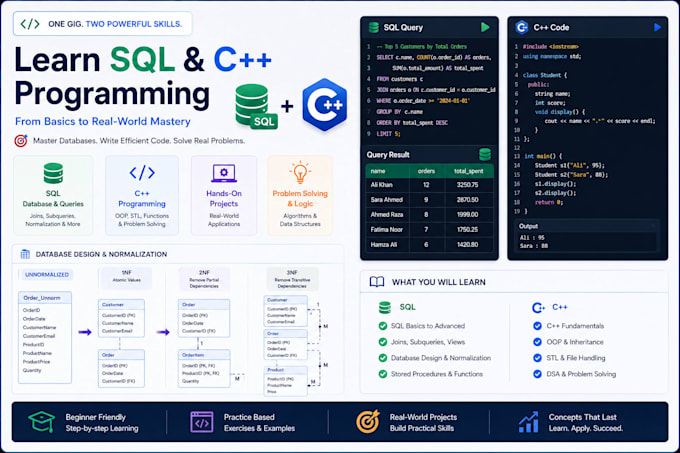Click the code brackets icon in top badge
This screenshot has width=680, height=453.
pos(30,24)
